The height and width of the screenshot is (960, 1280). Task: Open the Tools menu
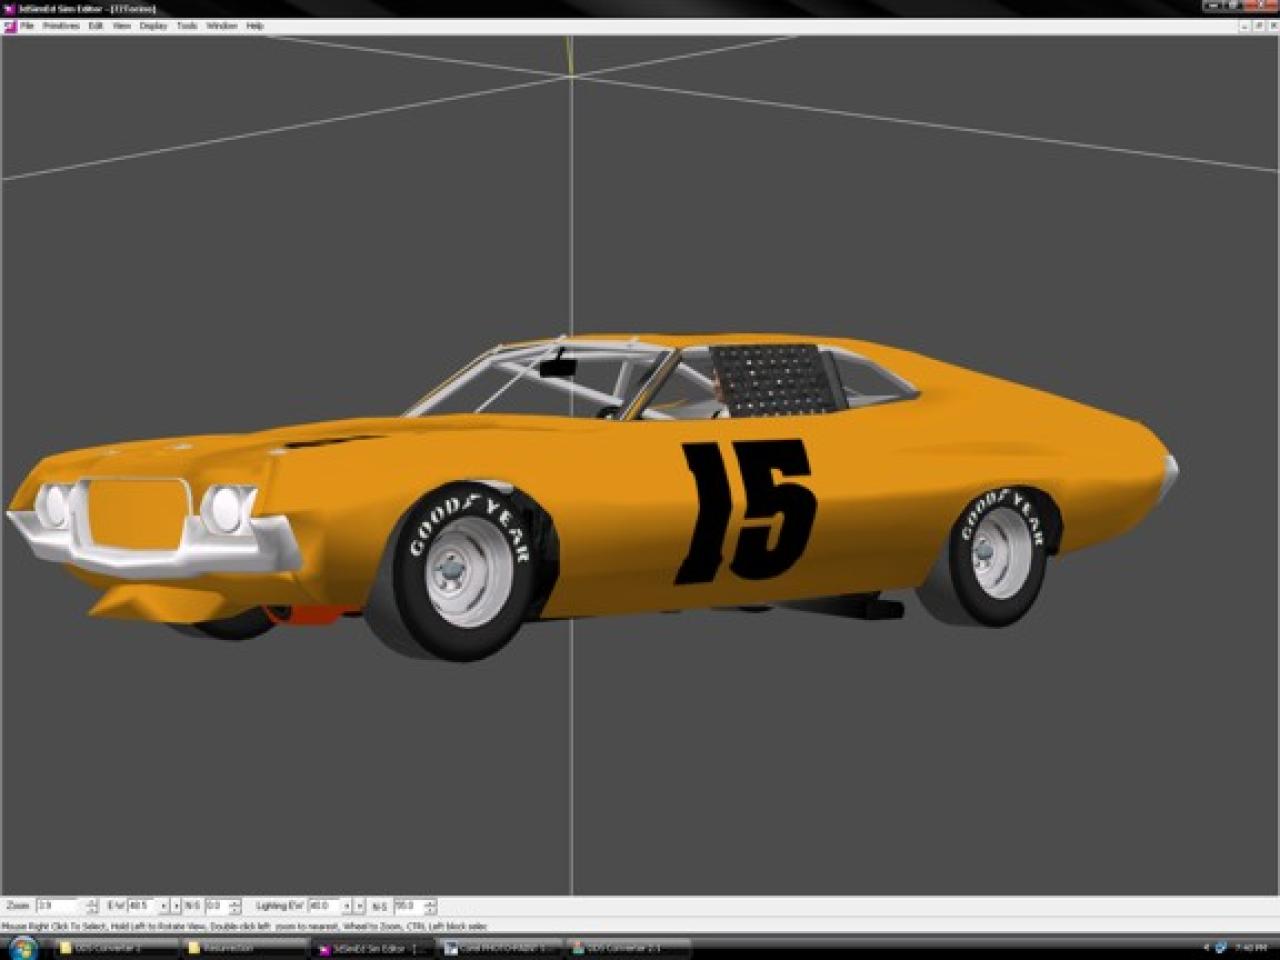click(187, 26)
